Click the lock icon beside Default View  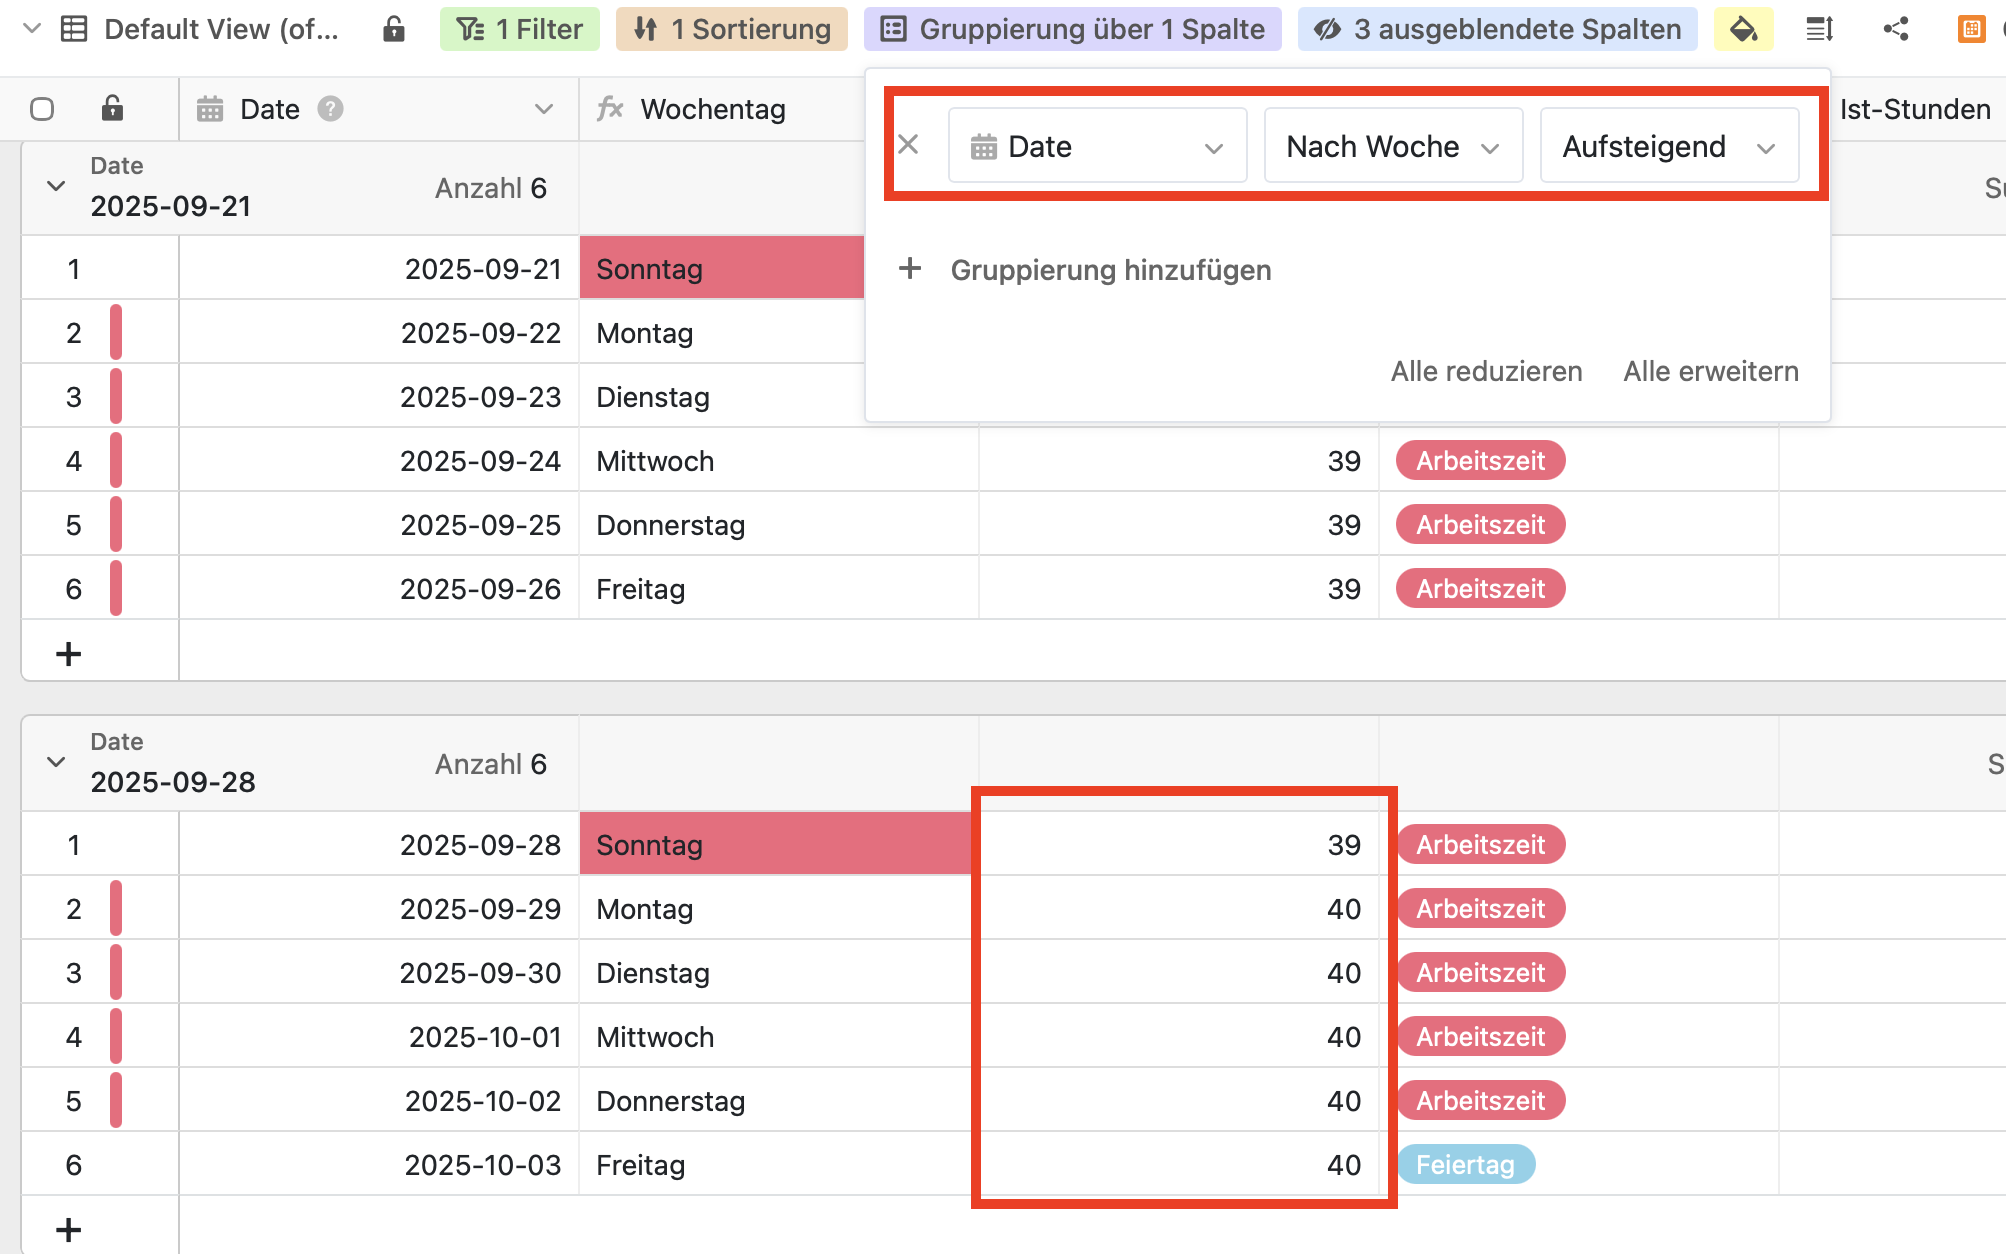point(394,29)
